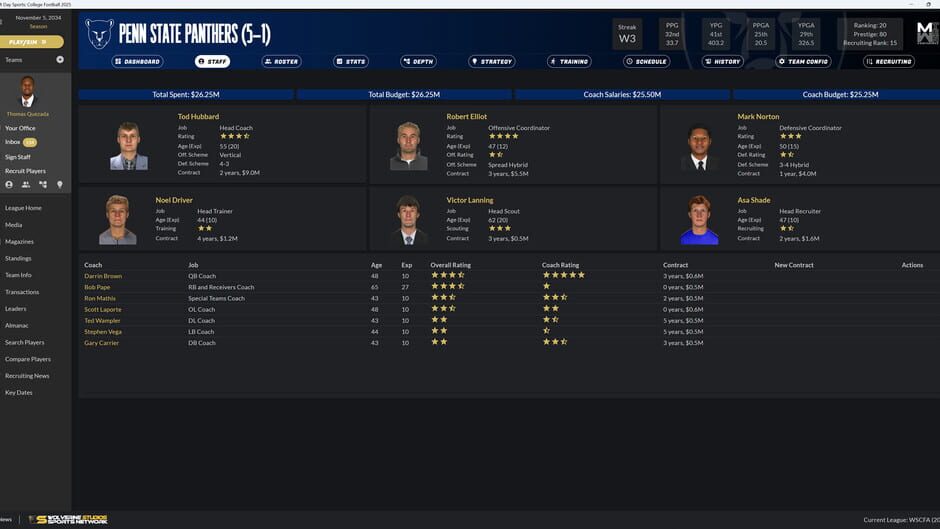940x529 pixels.
Task: Open Mark Norton defensive coordinator profile
Action: 758,116
